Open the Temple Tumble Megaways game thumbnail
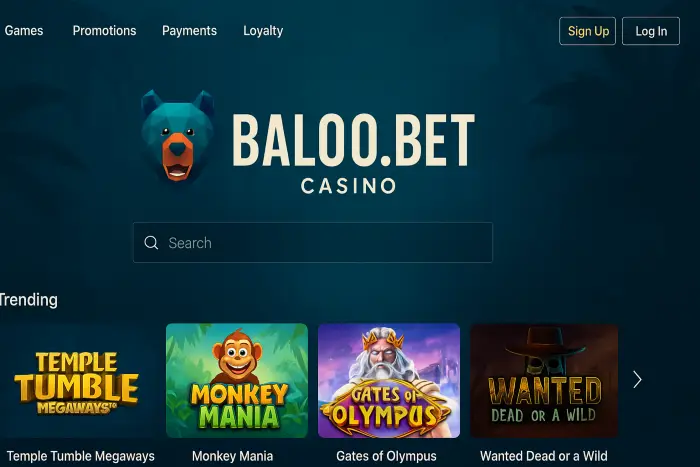Image resolution: width=700 pixels, height=467 pixels. click(x=77, y=380)
